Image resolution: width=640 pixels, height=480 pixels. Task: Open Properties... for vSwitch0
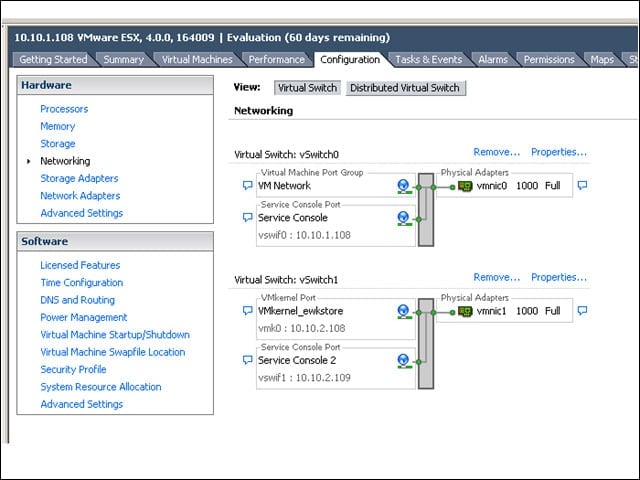tap(559, 152)
